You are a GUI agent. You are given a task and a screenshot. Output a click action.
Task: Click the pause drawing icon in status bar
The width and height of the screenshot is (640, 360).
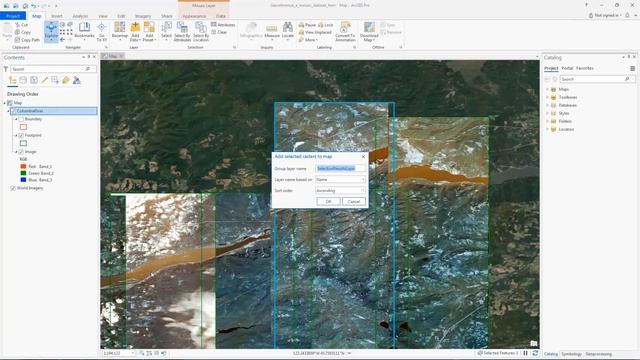point(526,353)
